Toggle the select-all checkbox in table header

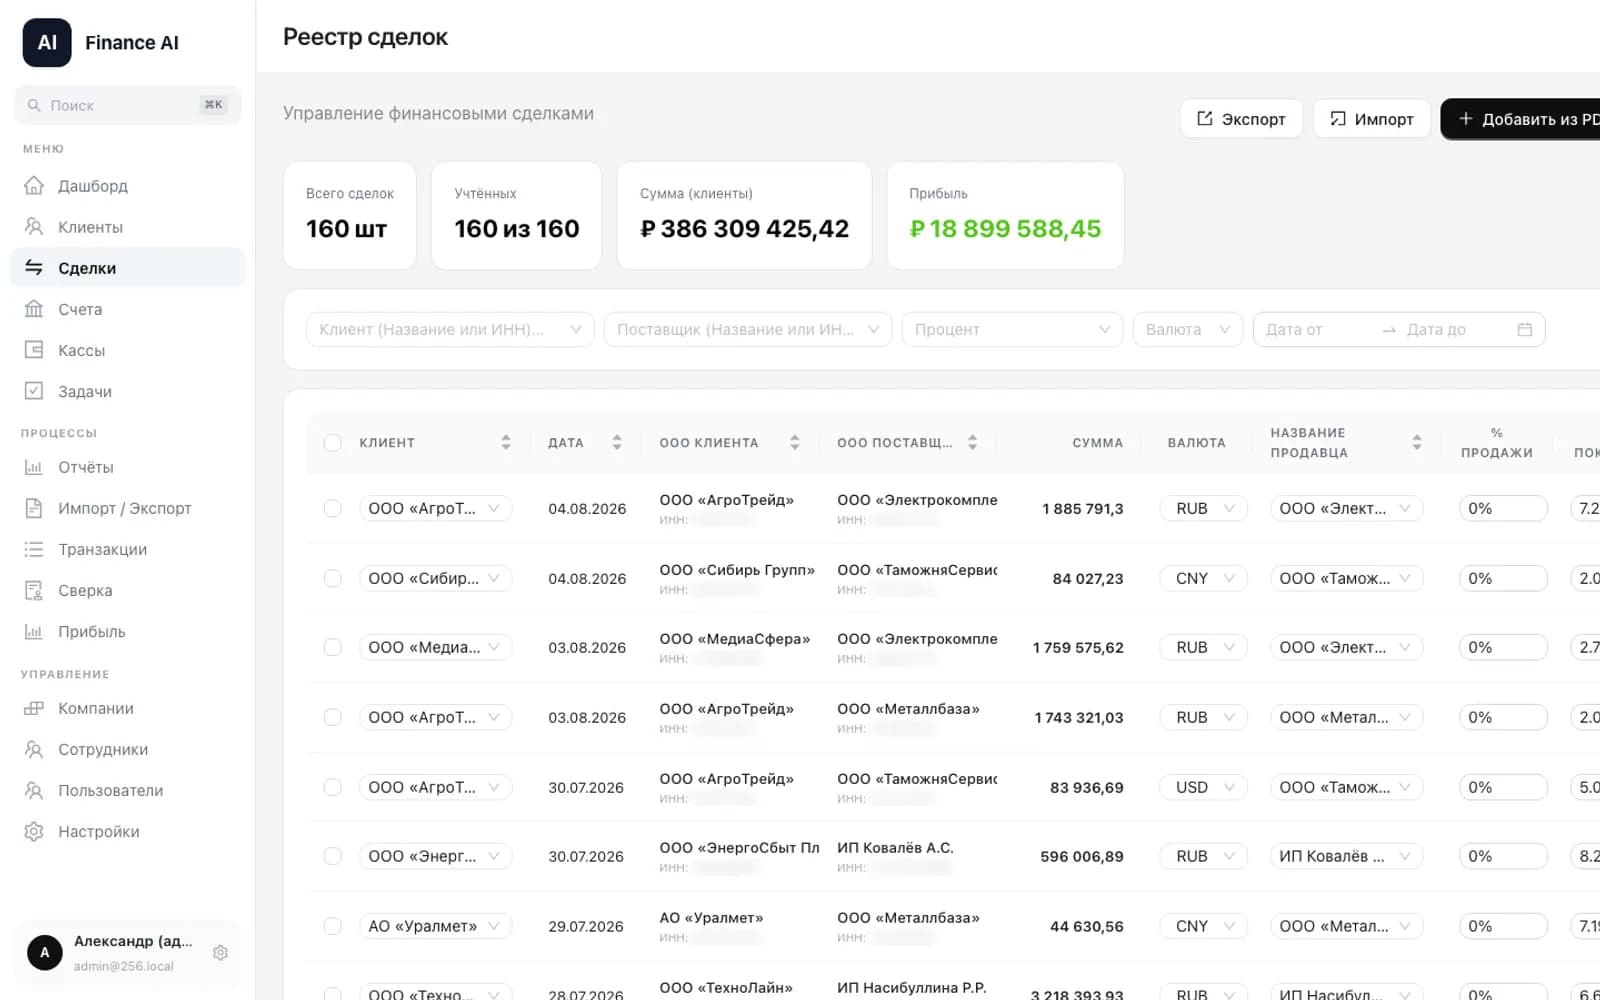(x=333, y=443)
